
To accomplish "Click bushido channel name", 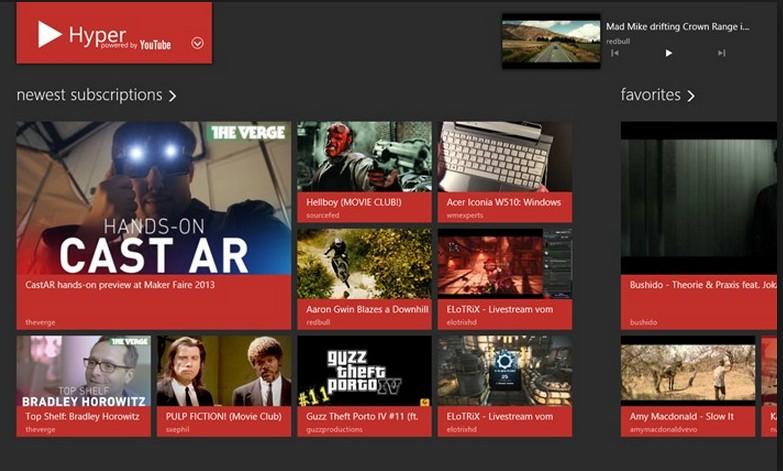I will point(643,323).
